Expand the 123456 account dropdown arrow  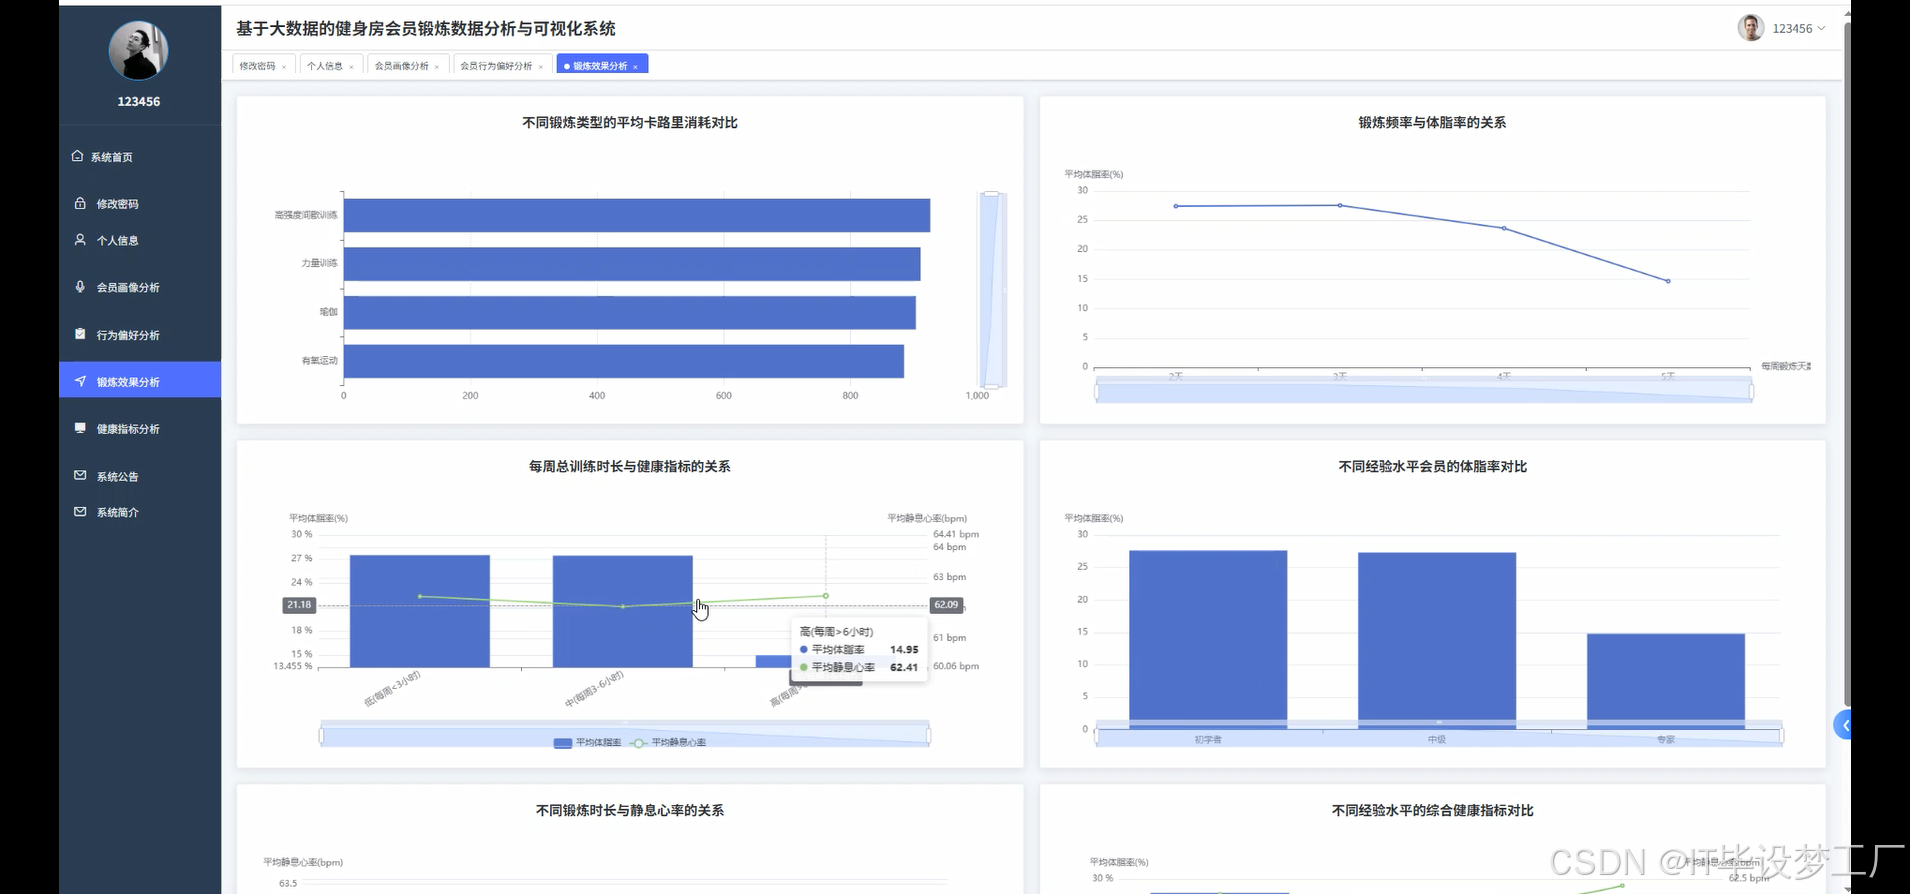(x=1821, y=28)
